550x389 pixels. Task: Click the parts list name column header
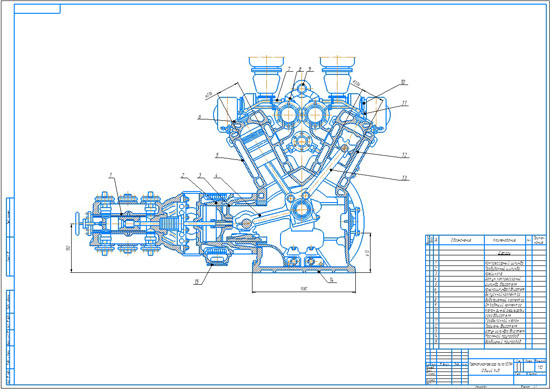point(504,240)
